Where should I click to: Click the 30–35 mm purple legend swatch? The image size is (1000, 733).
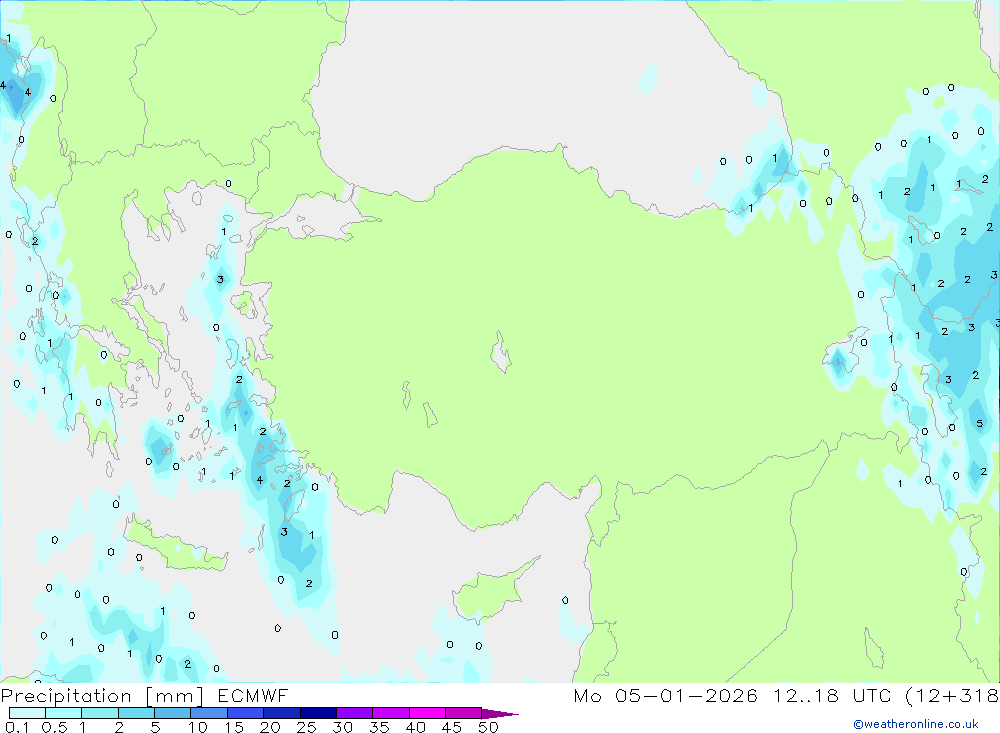[x=355, y=713]
